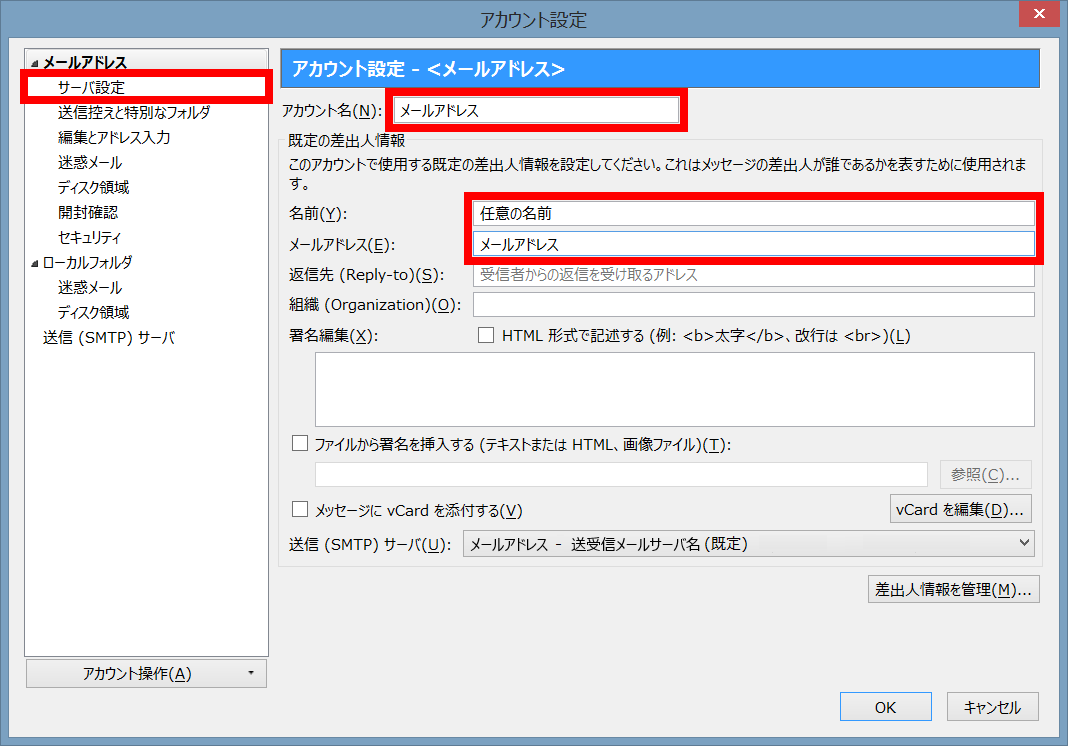Confirm settings with the OK button
This screenshot has height=746, width=1068.
885,706
